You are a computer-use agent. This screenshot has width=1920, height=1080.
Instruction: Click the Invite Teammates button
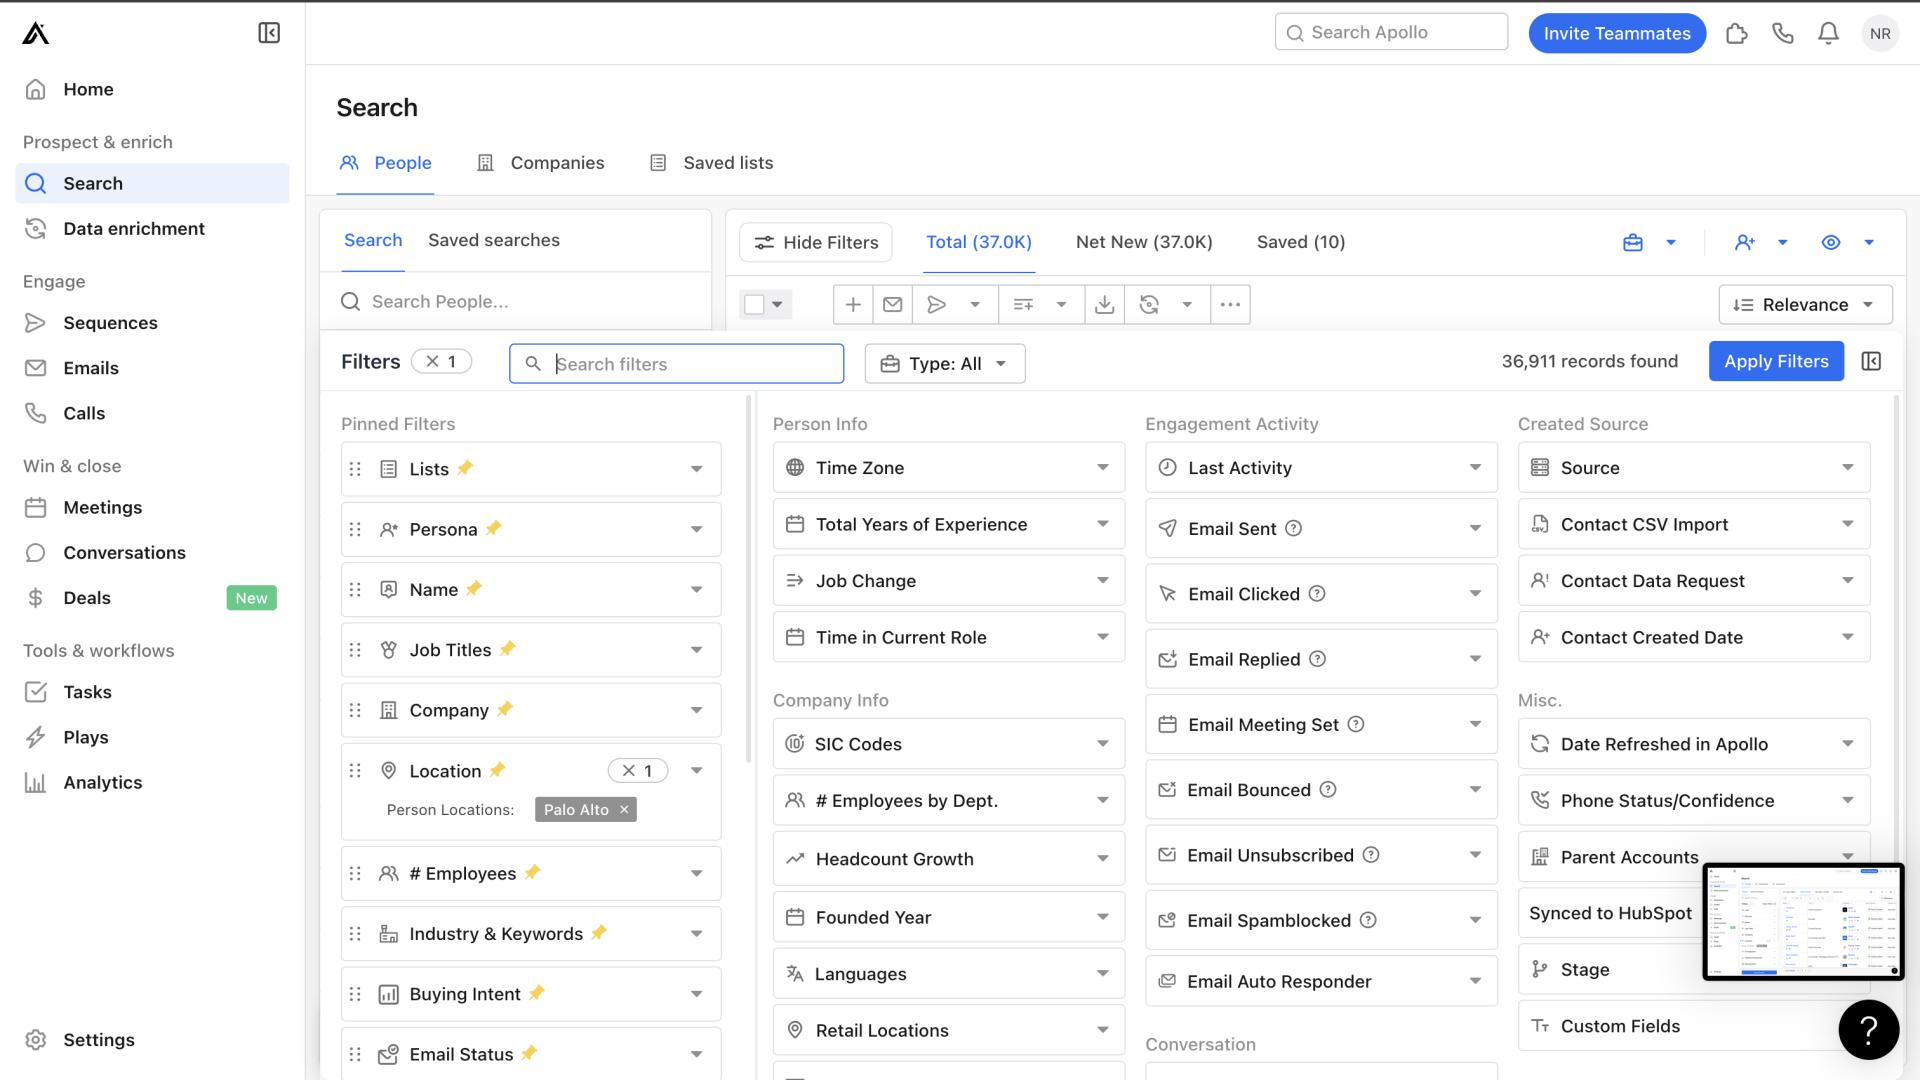1617,32
